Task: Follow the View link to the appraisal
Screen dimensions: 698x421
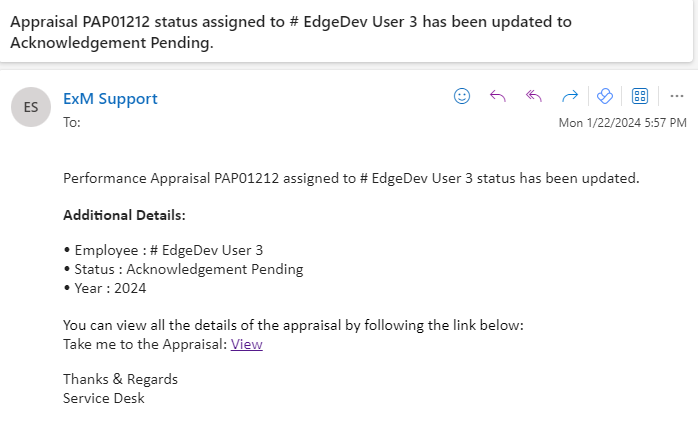Action: point(246,344)
